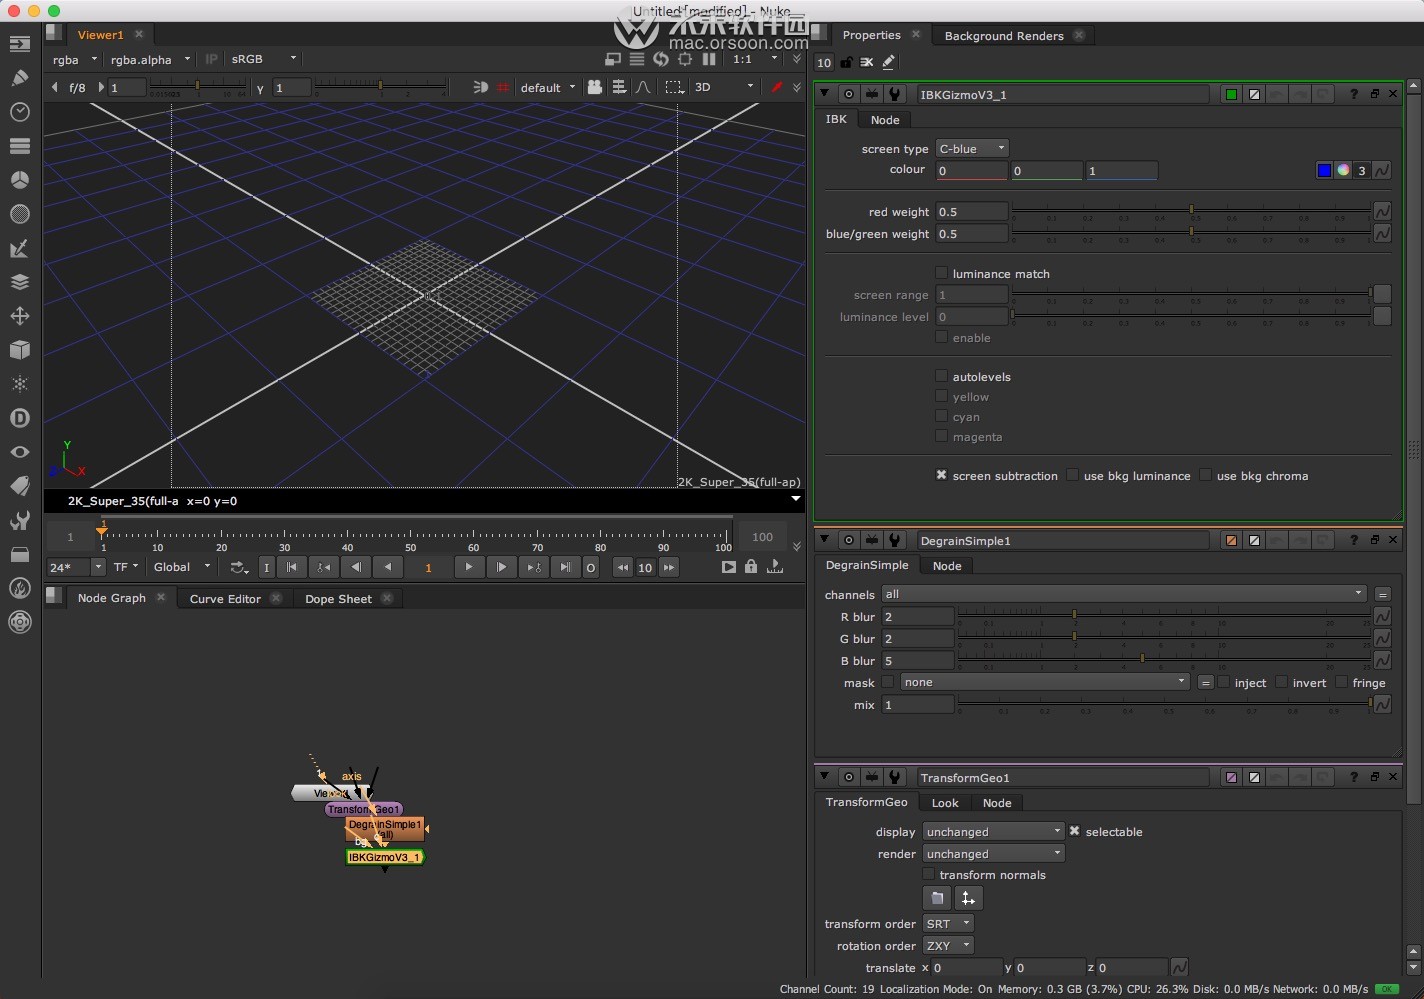Enable the inject checkbox in DegrainSimple1
The width and height of the screenshot is (1424, 999).
(1223, 682)
